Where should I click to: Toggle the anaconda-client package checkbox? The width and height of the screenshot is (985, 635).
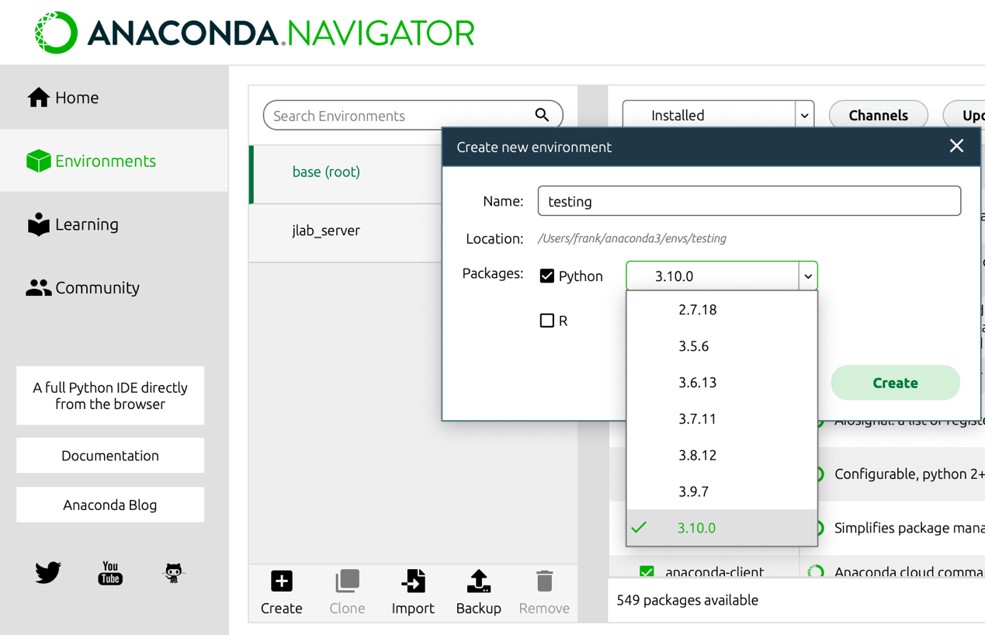point(646,572)
